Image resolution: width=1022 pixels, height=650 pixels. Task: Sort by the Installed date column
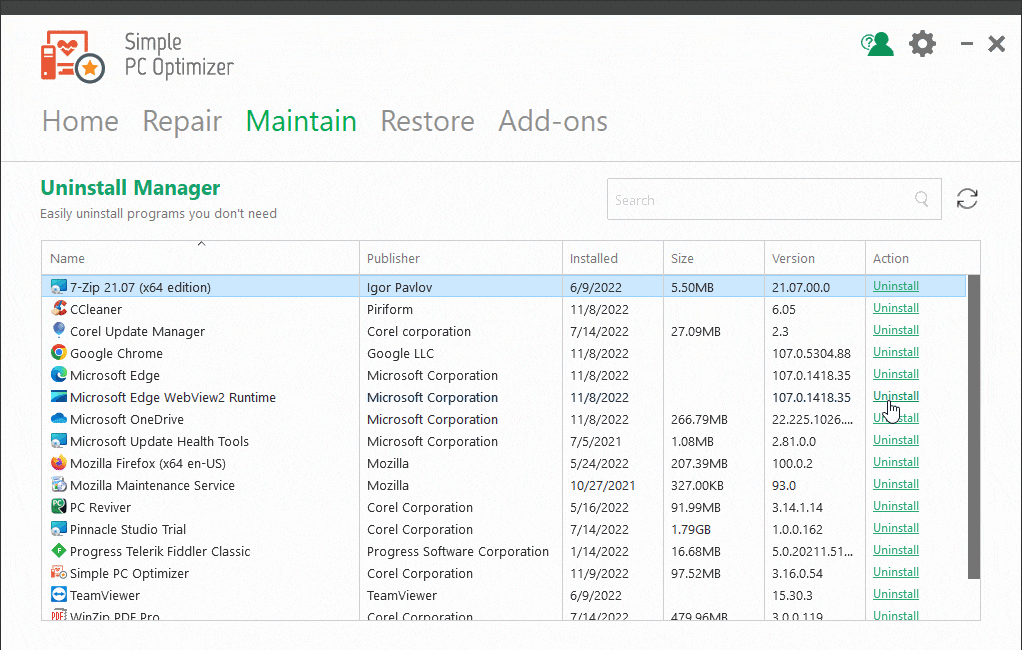pos(613,258)
